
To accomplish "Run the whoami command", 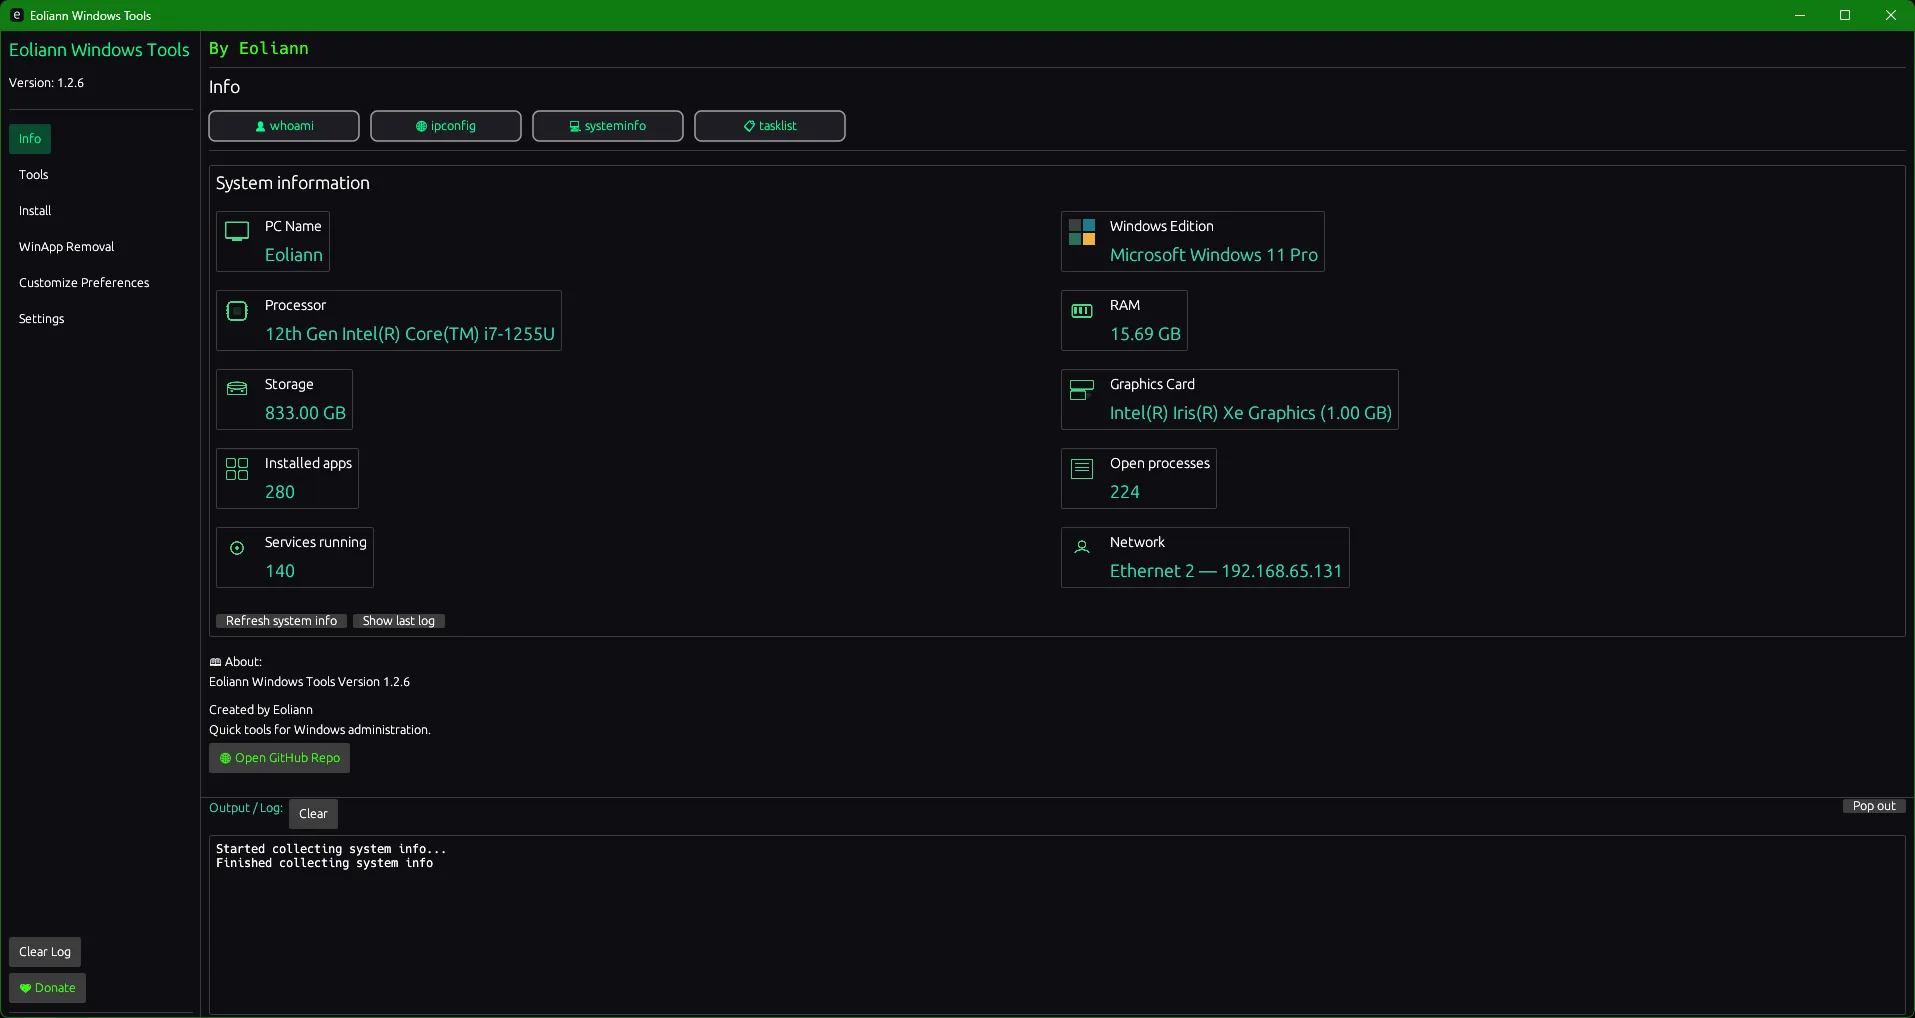I will click(x=283, y=125).
